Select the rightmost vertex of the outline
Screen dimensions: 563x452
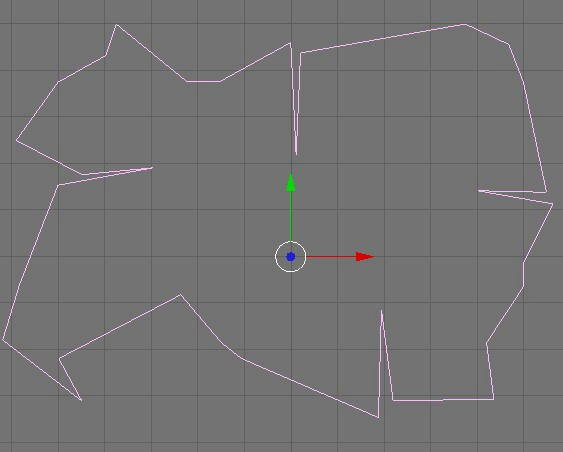552,204
